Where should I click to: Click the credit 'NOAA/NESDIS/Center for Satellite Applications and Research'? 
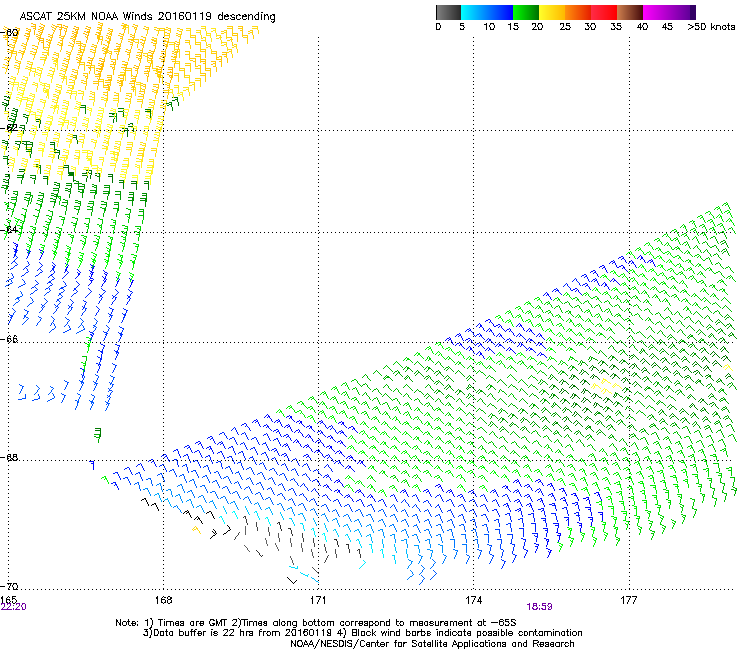432,644
